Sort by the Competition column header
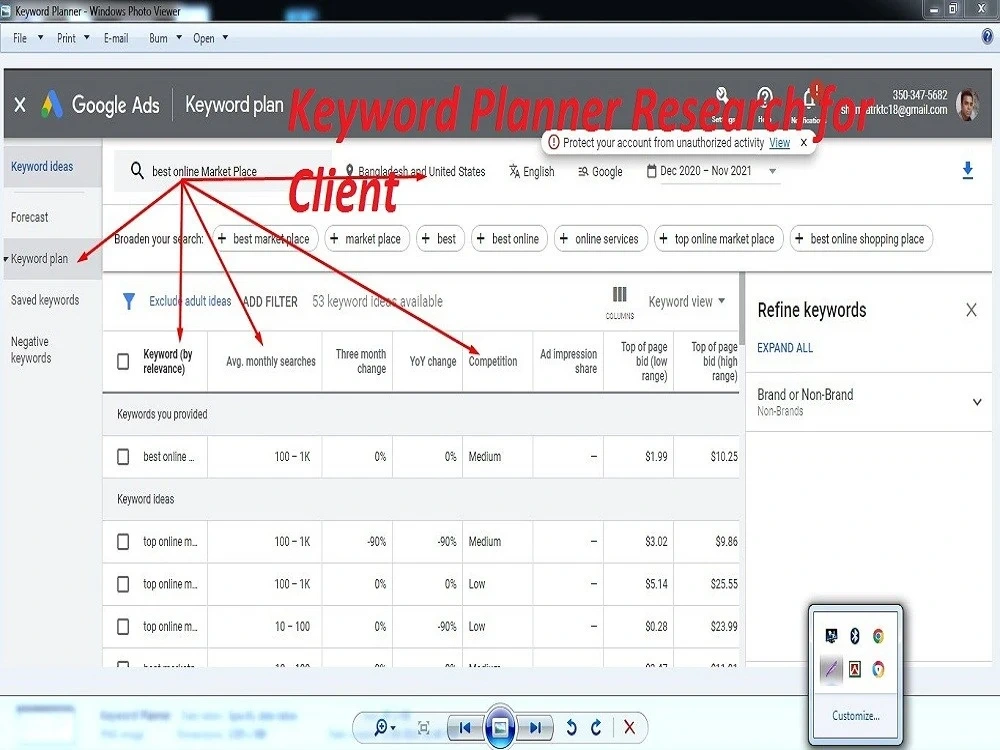 pos(492,361)
